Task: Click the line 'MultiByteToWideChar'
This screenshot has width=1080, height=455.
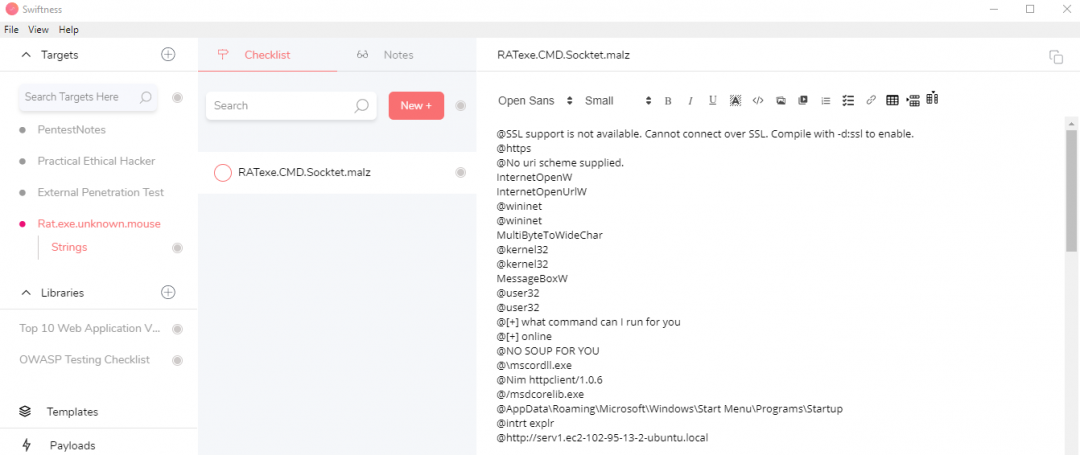Action: [550, 235]
